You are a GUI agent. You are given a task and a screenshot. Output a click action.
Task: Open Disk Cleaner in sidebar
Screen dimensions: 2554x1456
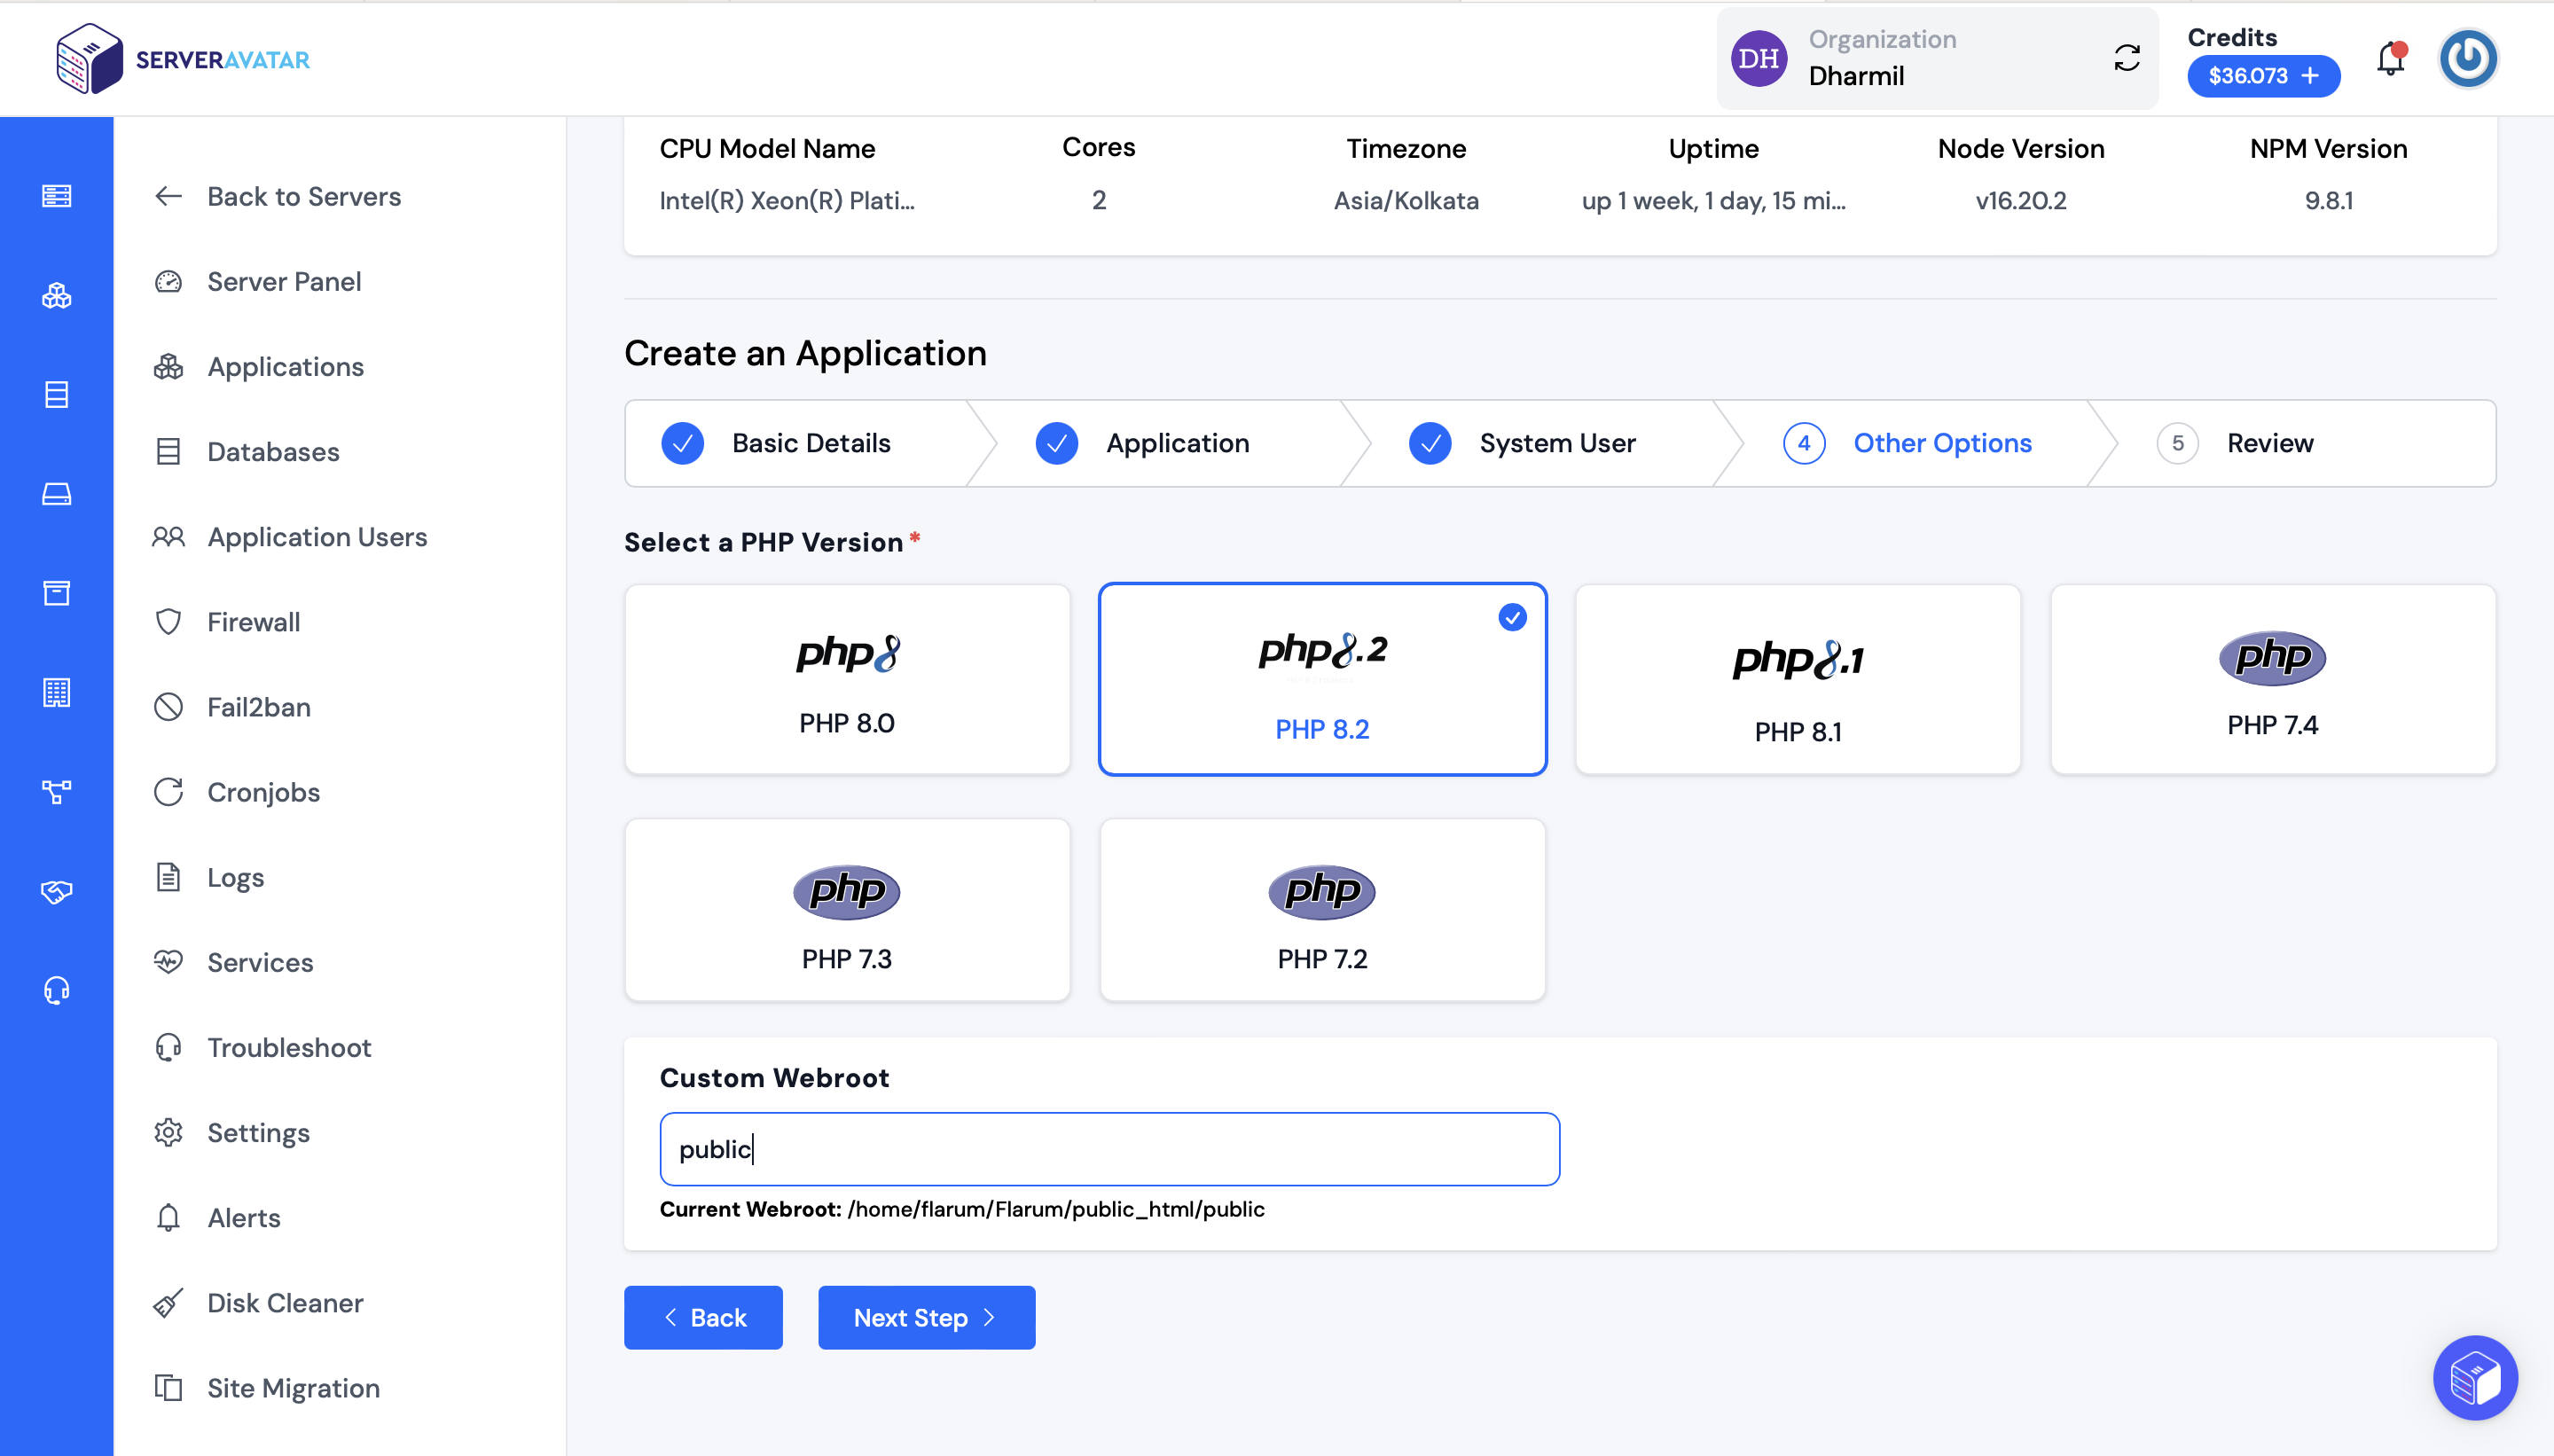(258, 1303)
